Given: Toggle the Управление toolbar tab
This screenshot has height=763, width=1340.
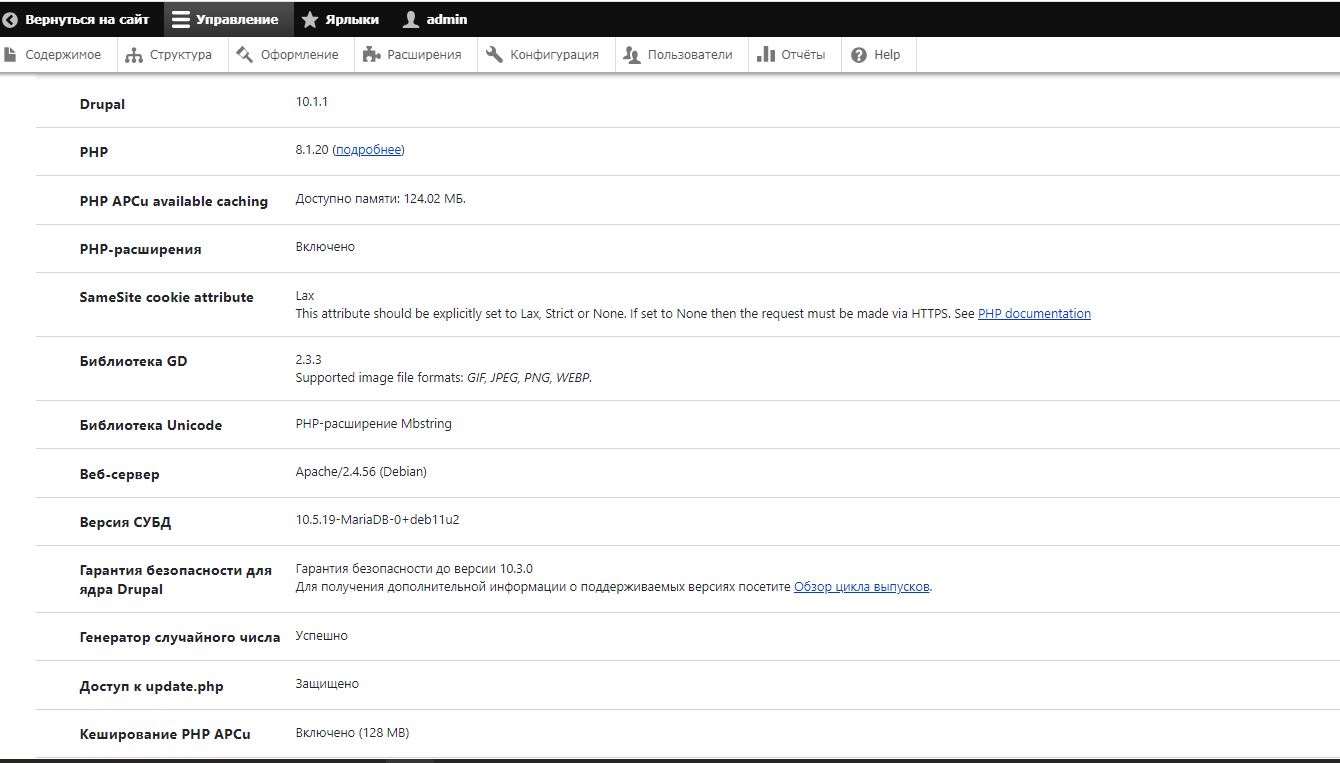Looking at the screenshot, I should tap(228, 19).
